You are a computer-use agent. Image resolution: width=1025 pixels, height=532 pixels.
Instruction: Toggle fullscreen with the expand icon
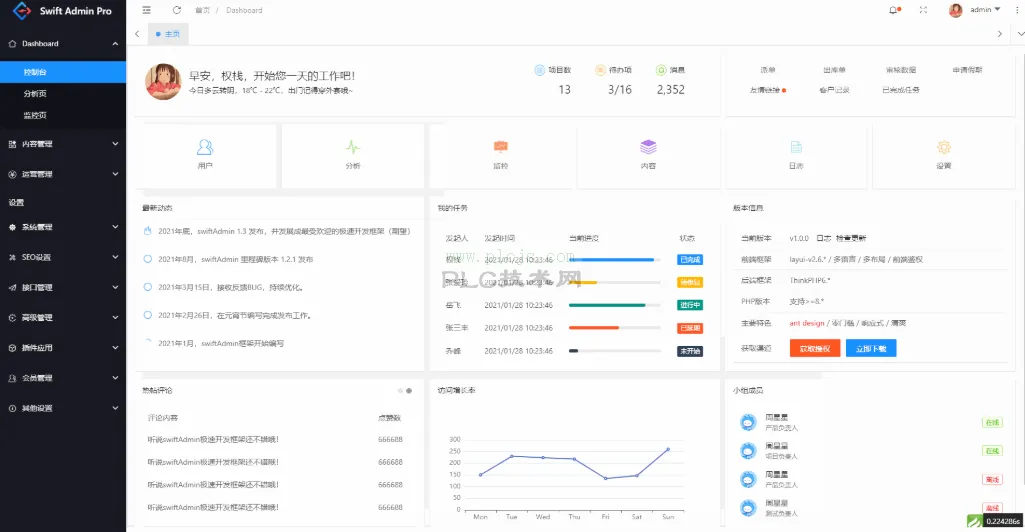923,10
